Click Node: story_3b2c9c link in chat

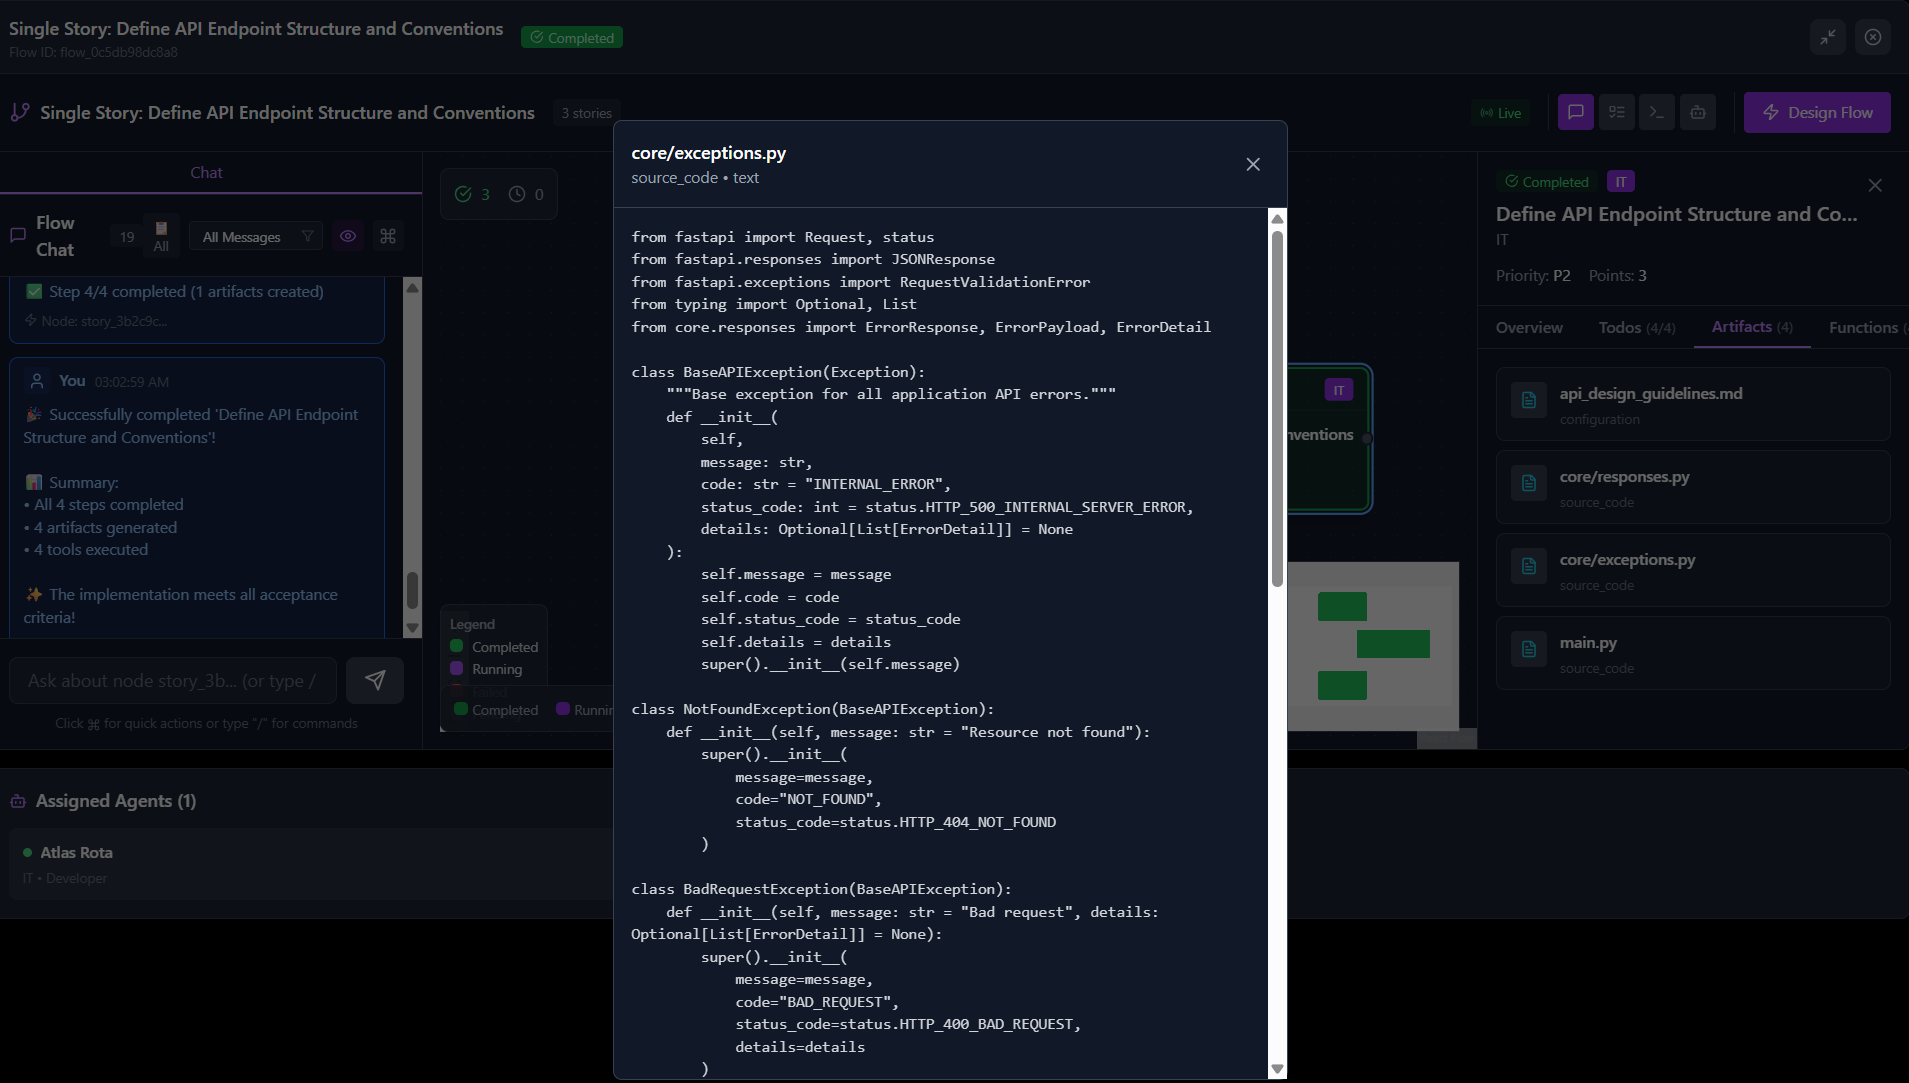click(104, 321)
